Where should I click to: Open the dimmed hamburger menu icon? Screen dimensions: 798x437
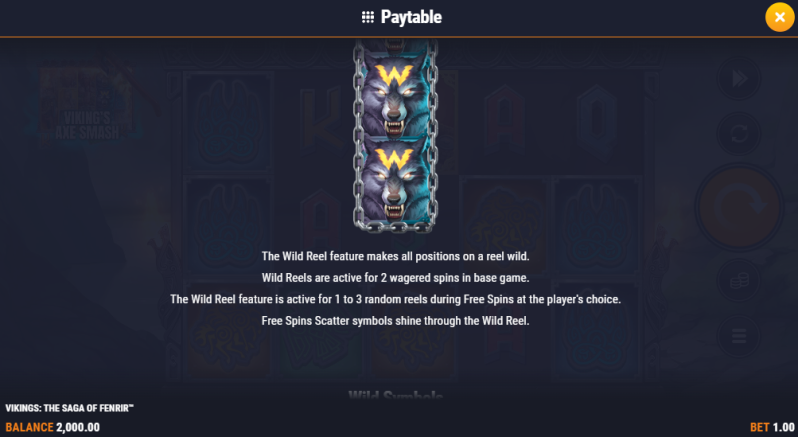pyautogui.click(x=739, y=336)
